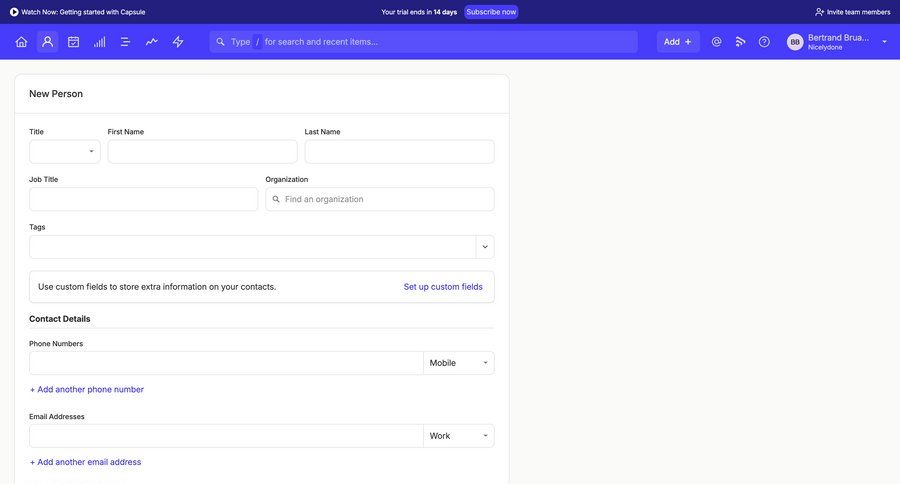Change email type from Work
This screenshot has height=484, width=900.
click(459, 436)
